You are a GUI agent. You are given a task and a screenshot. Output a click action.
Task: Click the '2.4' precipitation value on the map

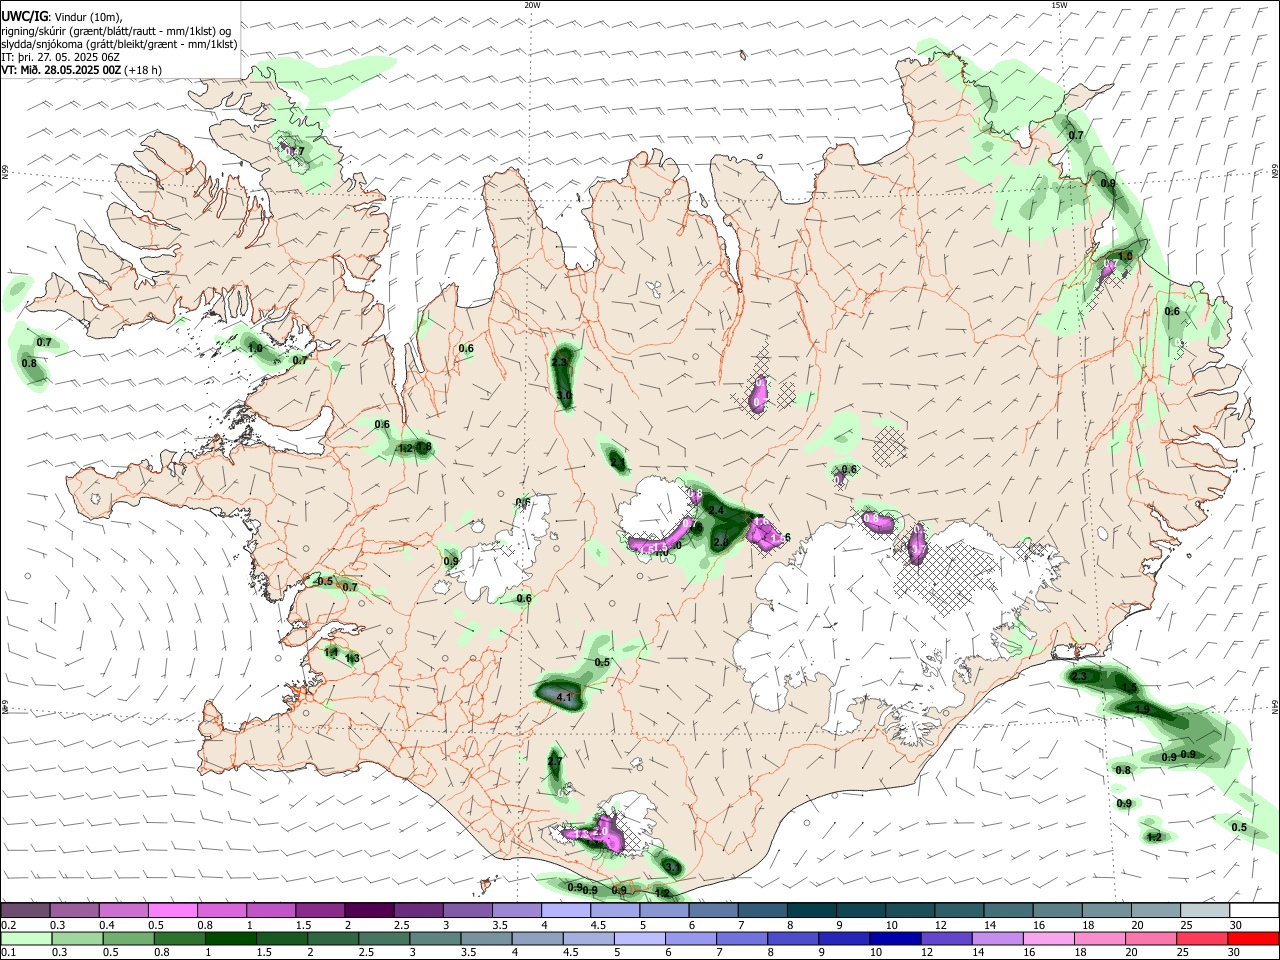tap(716, 511)
